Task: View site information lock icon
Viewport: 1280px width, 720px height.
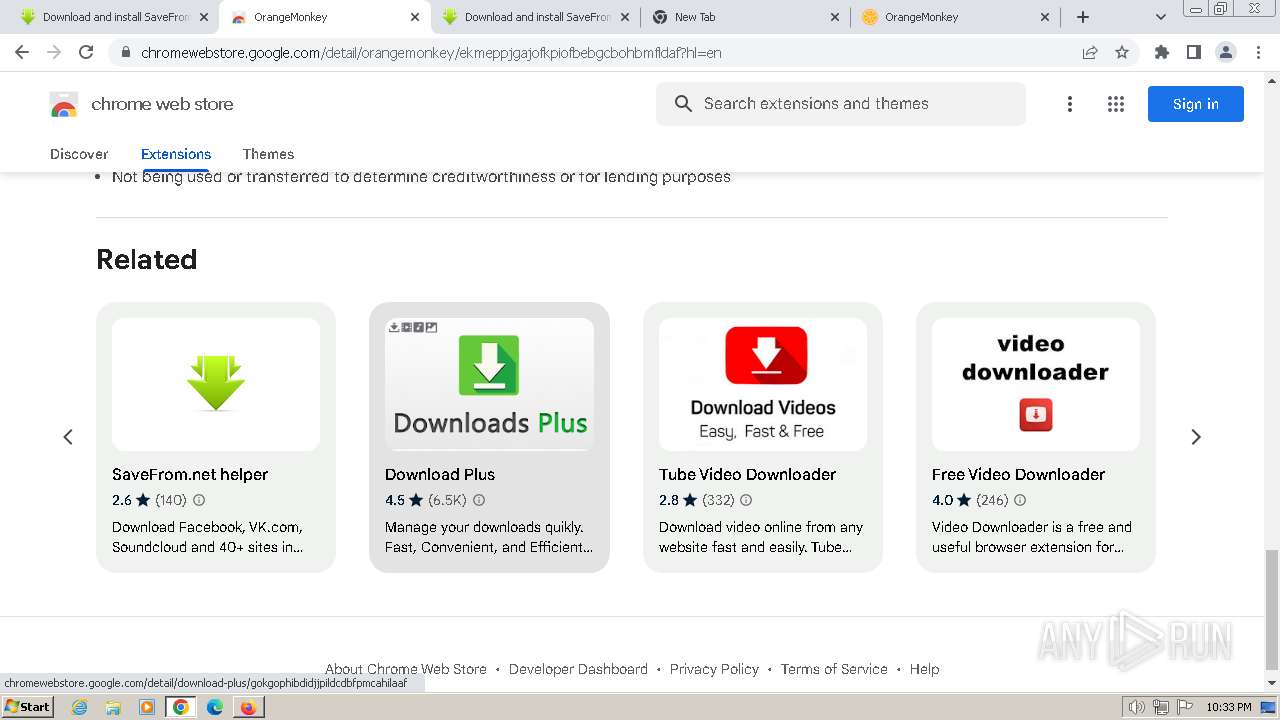Action: pyautogui.click(x=125, y=52)
